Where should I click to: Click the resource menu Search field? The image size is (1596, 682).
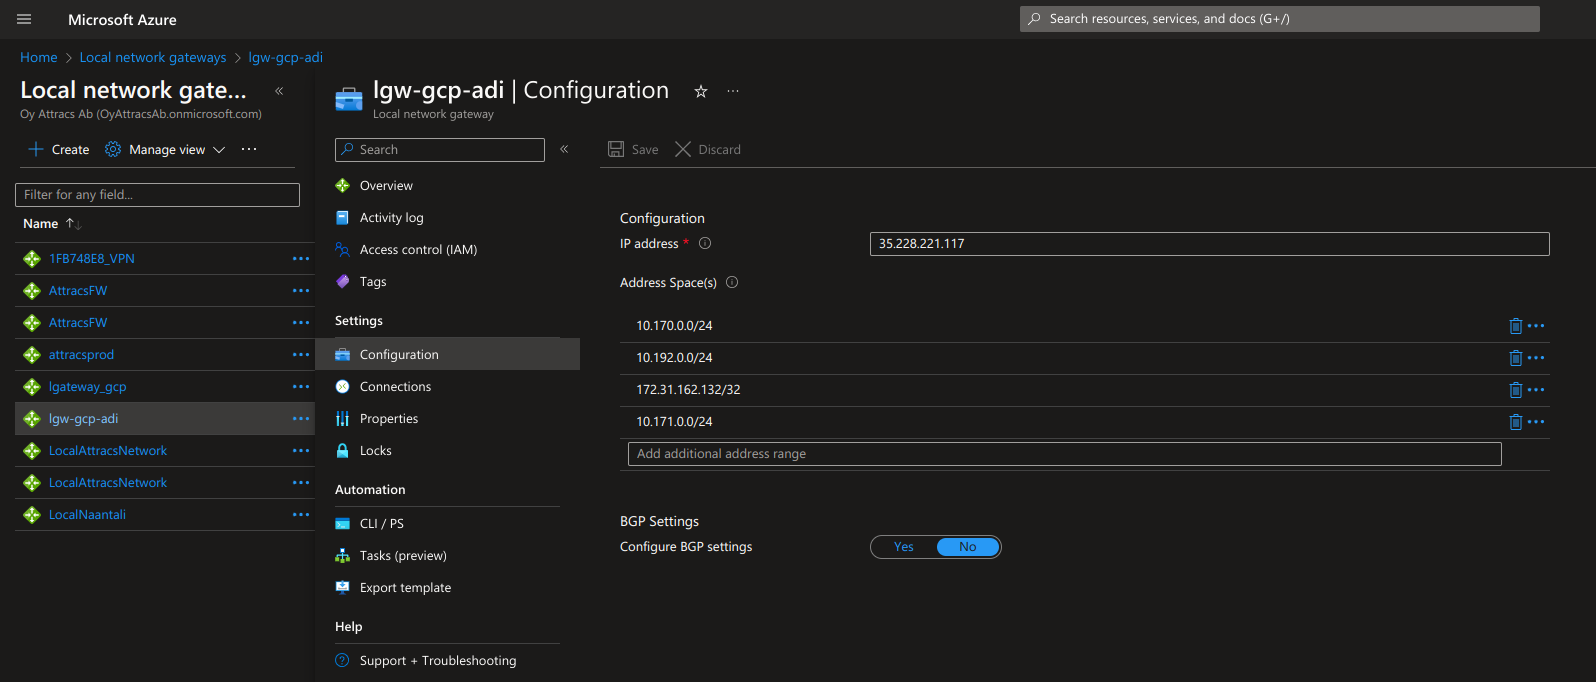[x=440, y=150]
